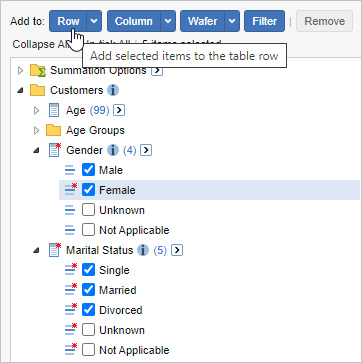
Task: Click the Divorced row label
Action: pos(121,310)
